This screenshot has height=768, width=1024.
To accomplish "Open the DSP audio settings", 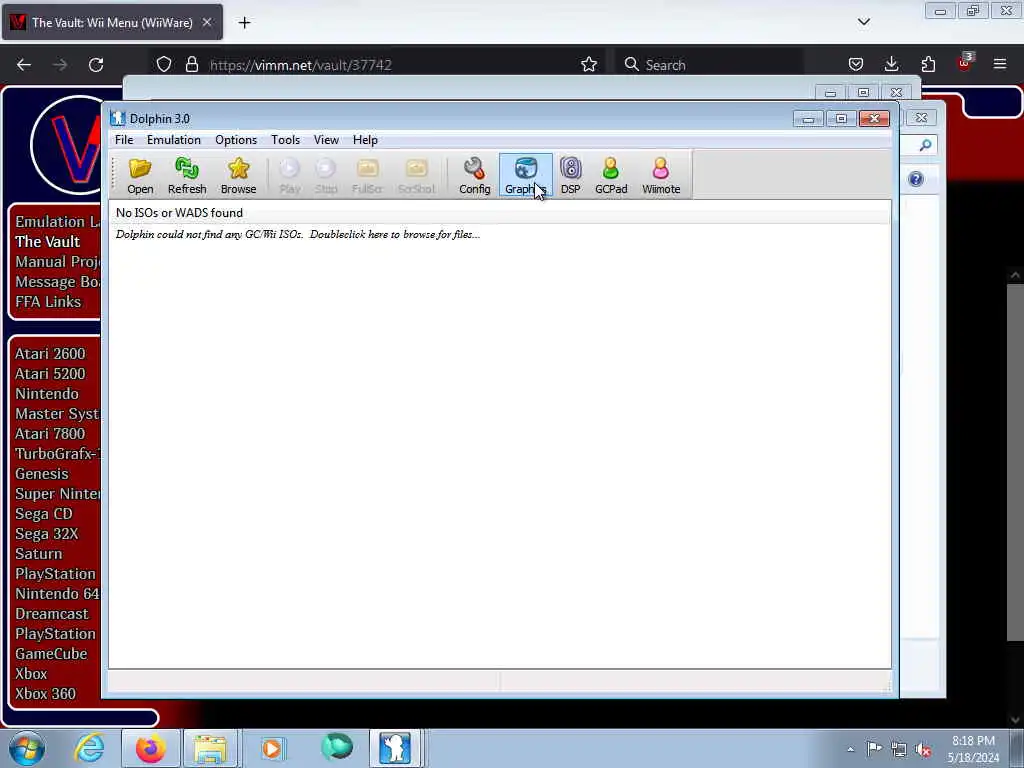I will (x=570, y=176).
